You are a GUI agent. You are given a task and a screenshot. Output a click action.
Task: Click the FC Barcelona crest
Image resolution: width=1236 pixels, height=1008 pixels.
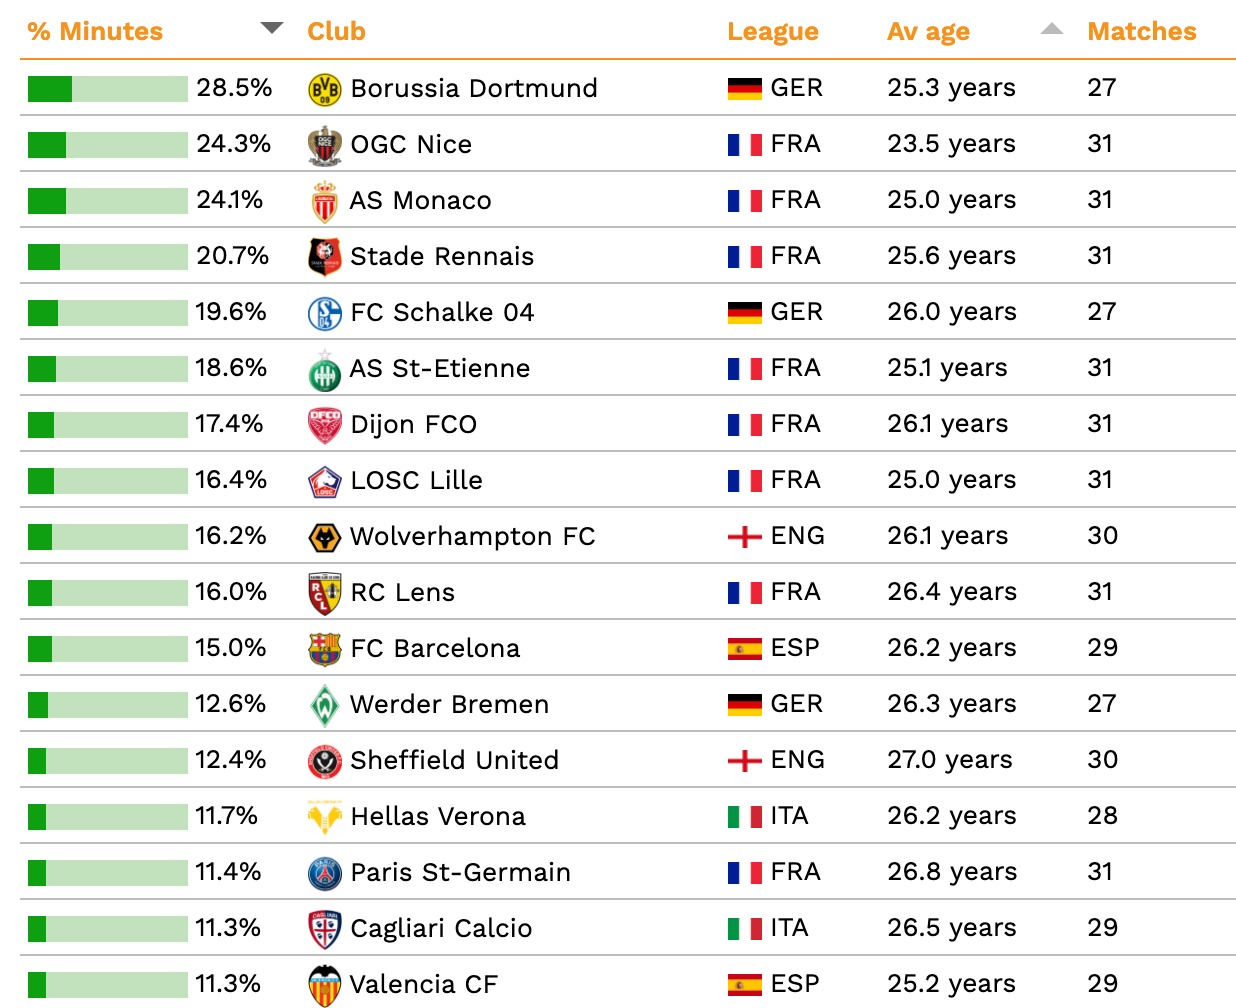pyautogui.click(x=324, y=649)
